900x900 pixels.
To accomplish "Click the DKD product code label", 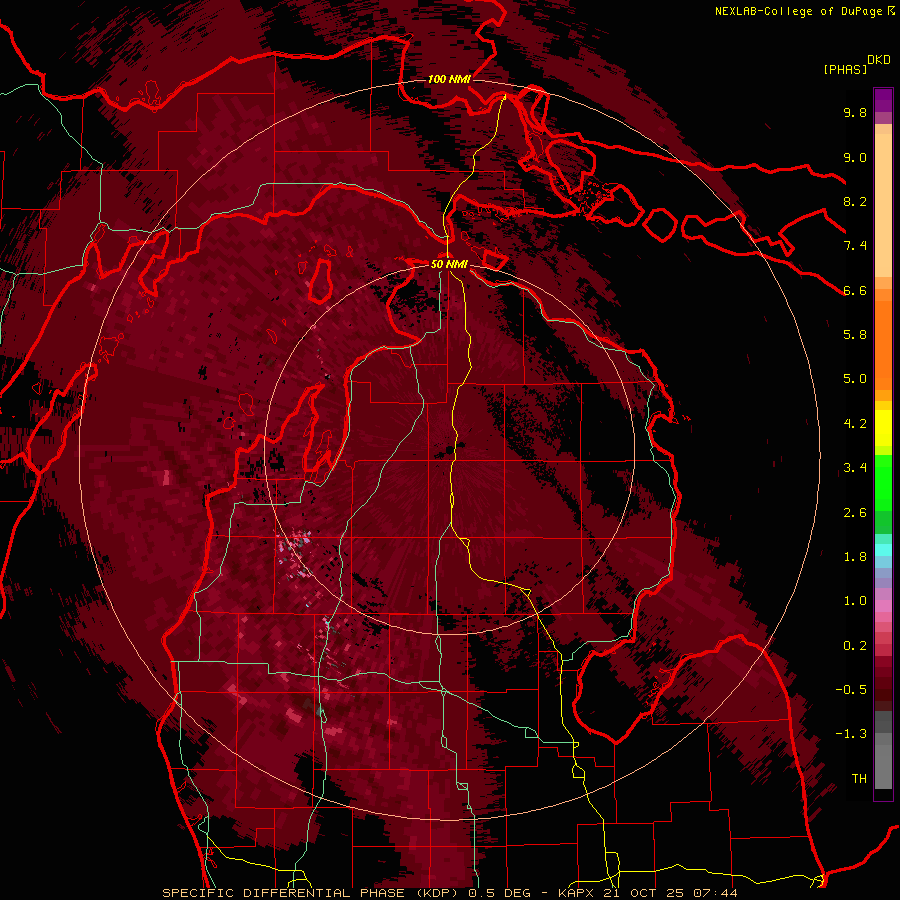I will (879, 60).
